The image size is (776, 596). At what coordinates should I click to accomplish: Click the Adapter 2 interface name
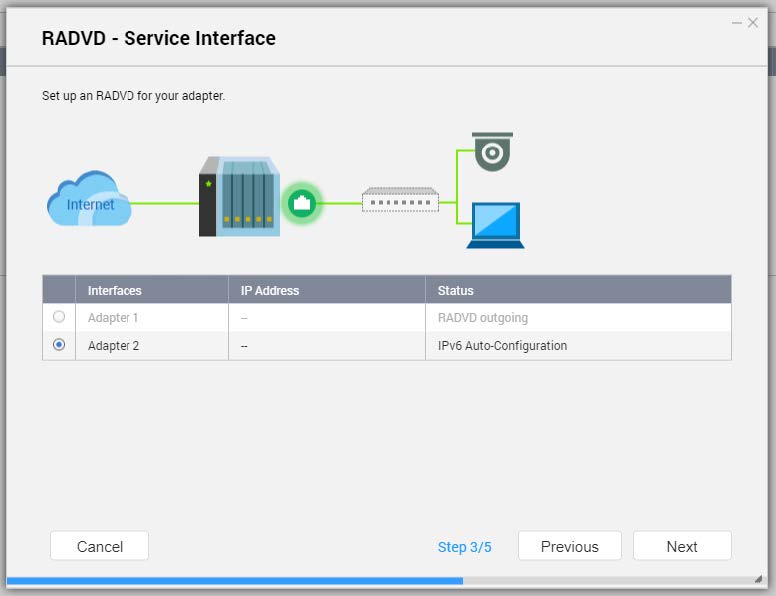click(x=113, y=346)
